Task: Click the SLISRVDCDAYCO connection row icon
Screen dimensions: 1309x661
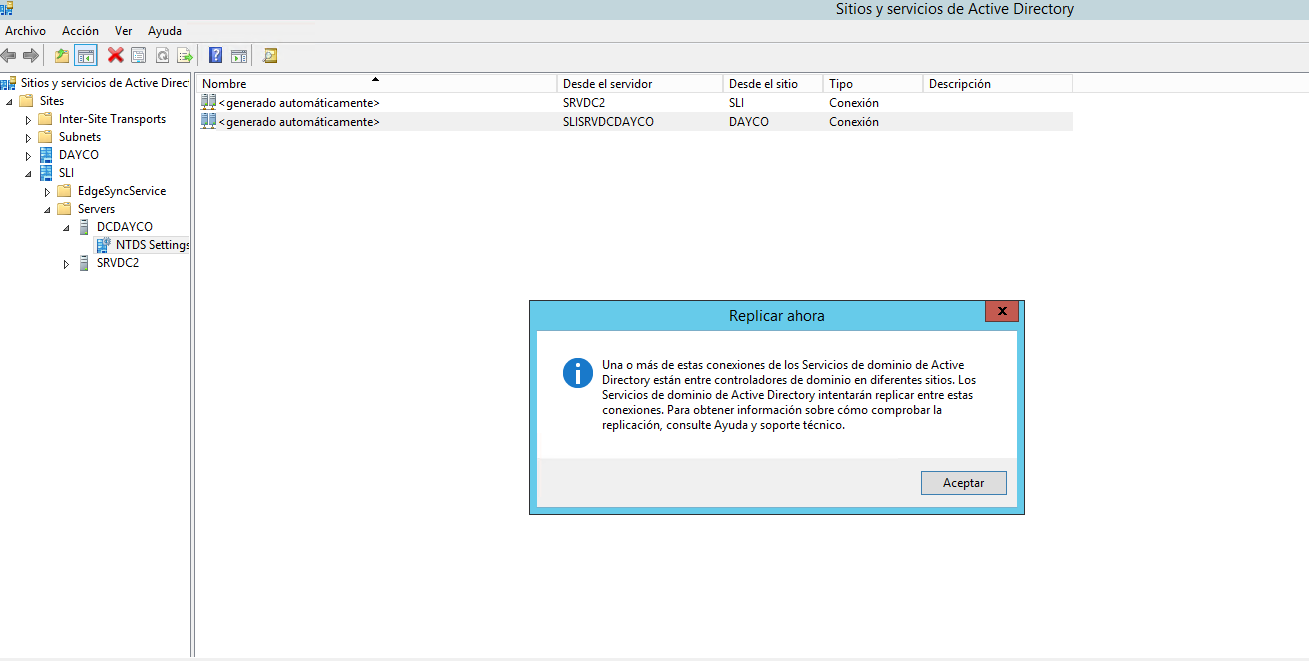Action: pos(208,121)
